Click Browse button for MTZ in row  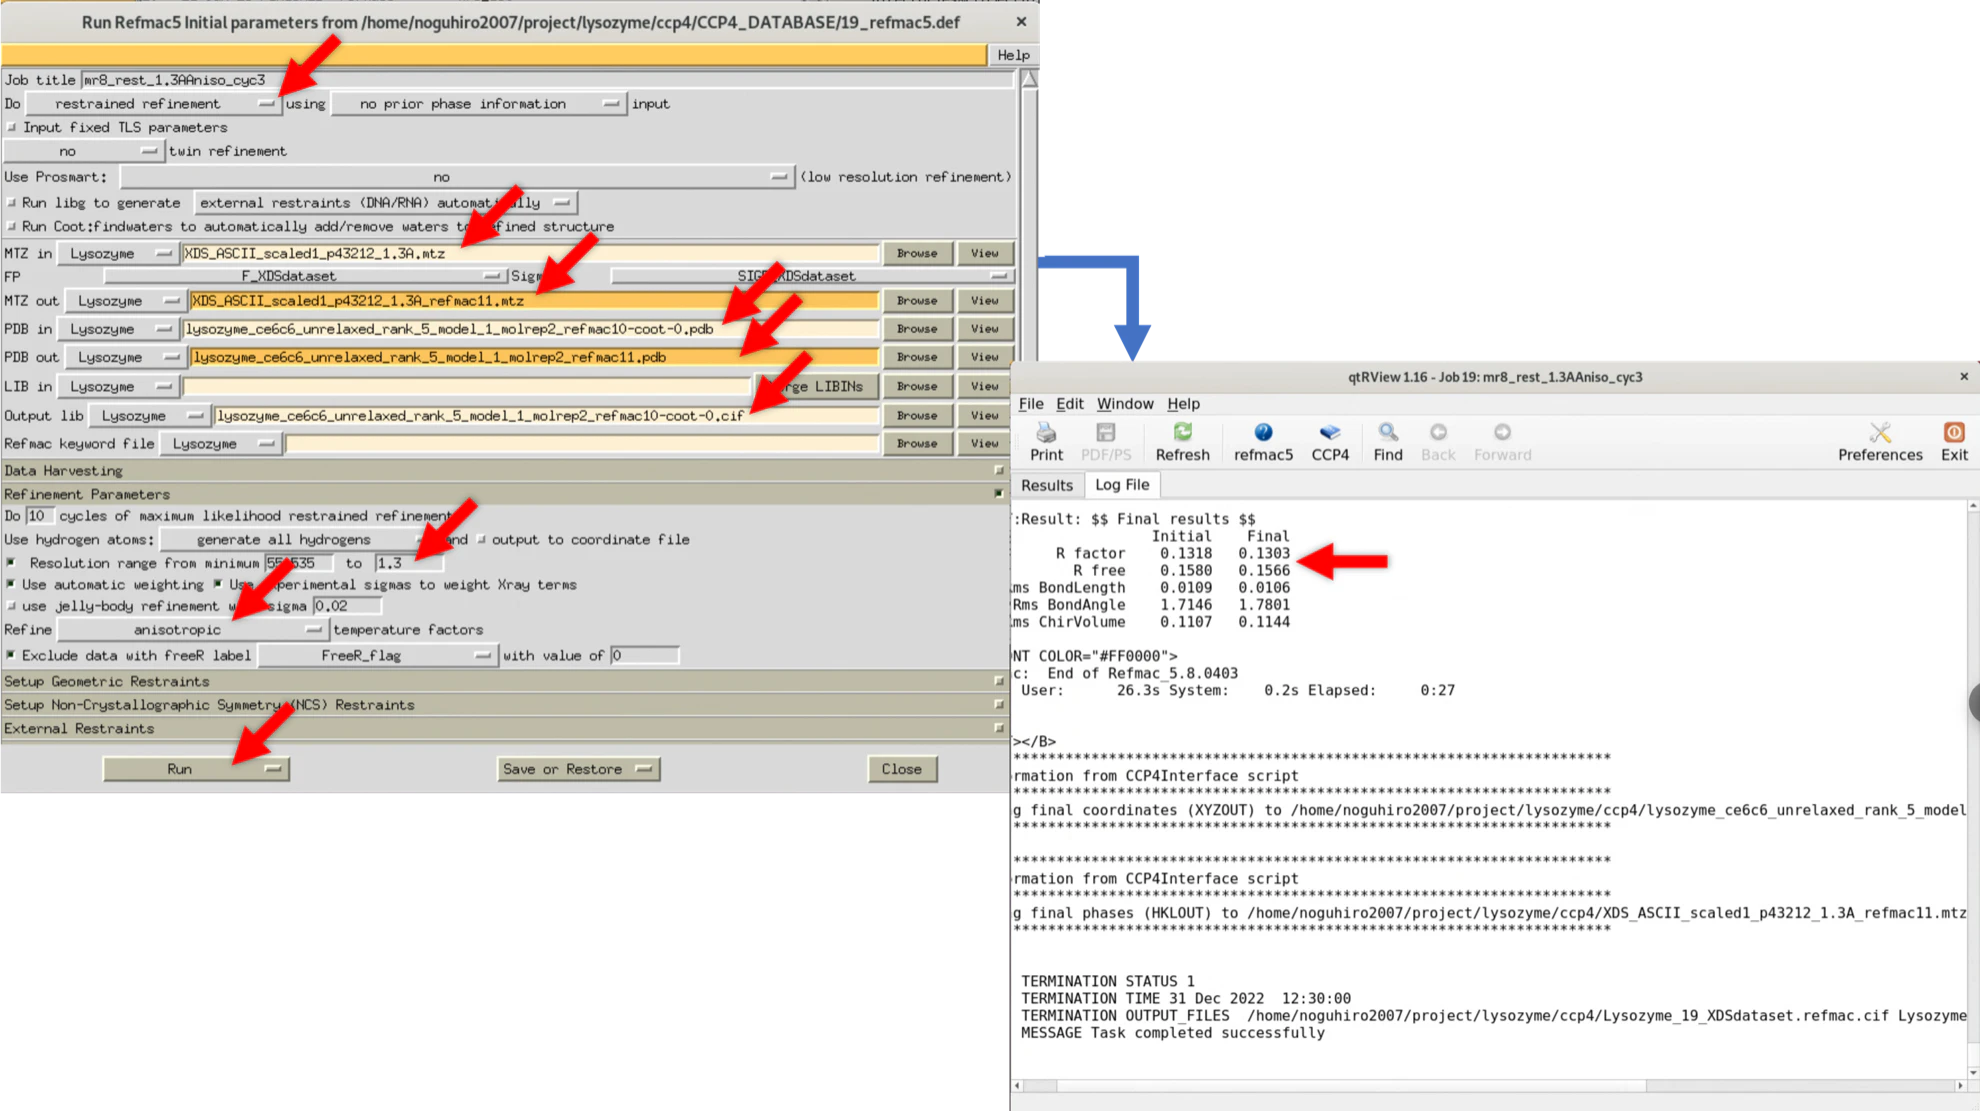pos(917,253)
